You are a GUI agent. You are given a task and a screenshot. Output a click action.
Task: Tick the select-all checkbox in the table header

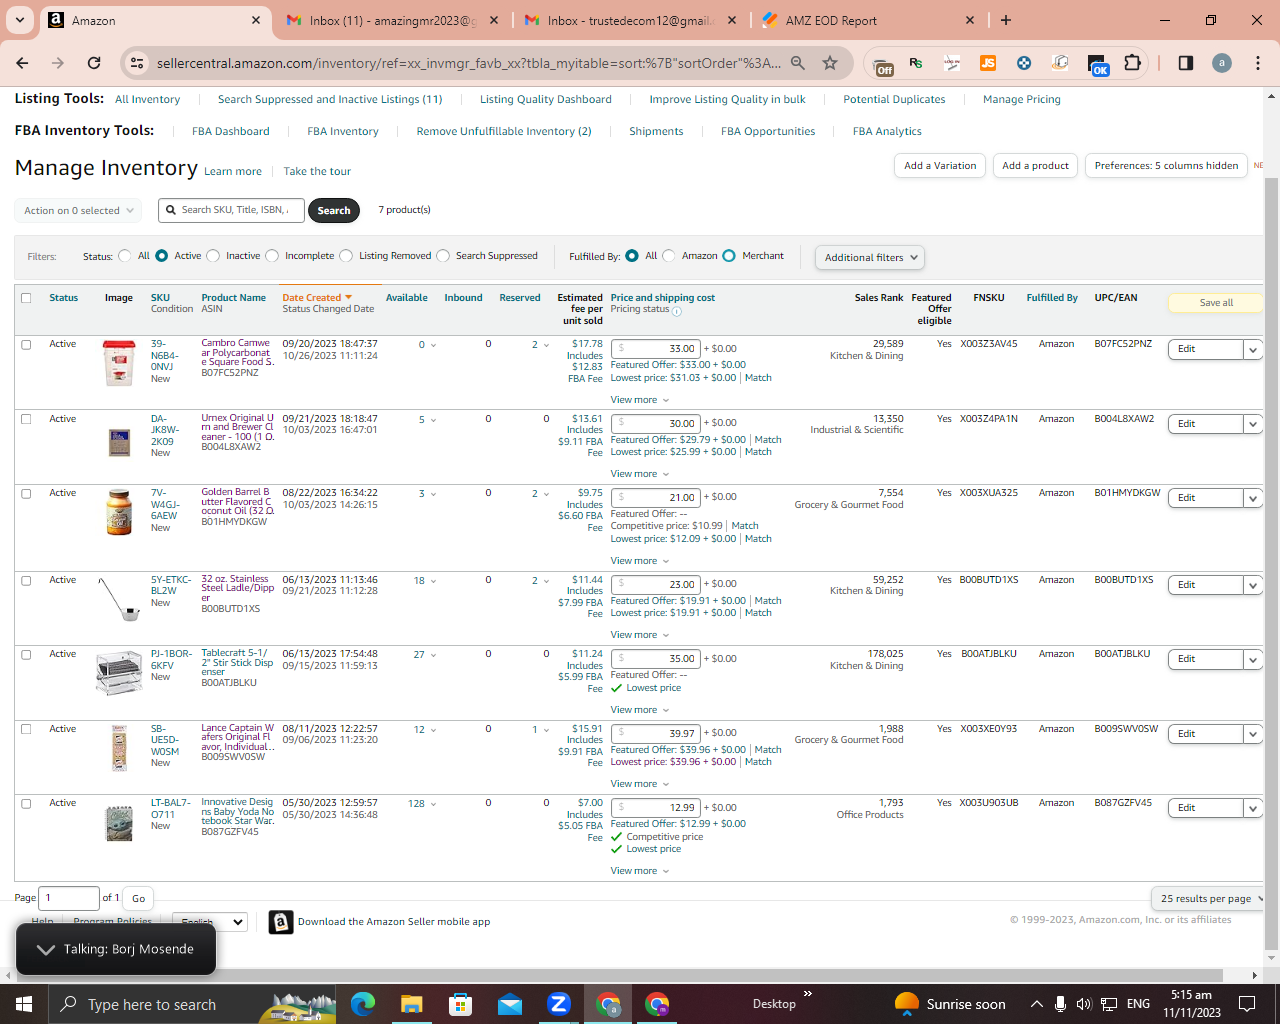[x=26, y=298]
